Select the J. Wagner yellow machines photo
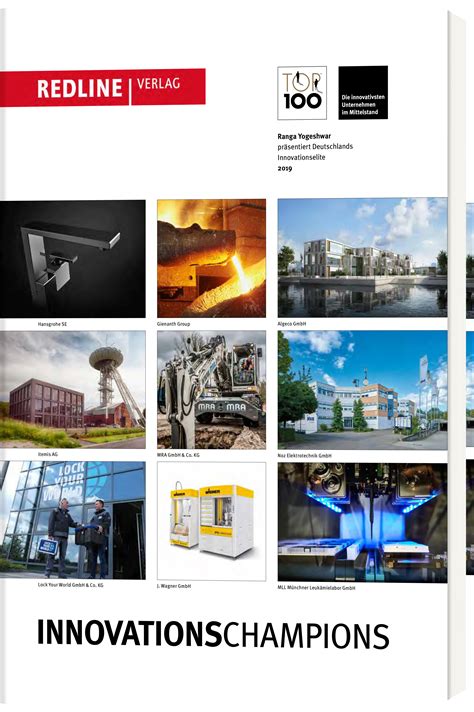 (x=212, y=521)
